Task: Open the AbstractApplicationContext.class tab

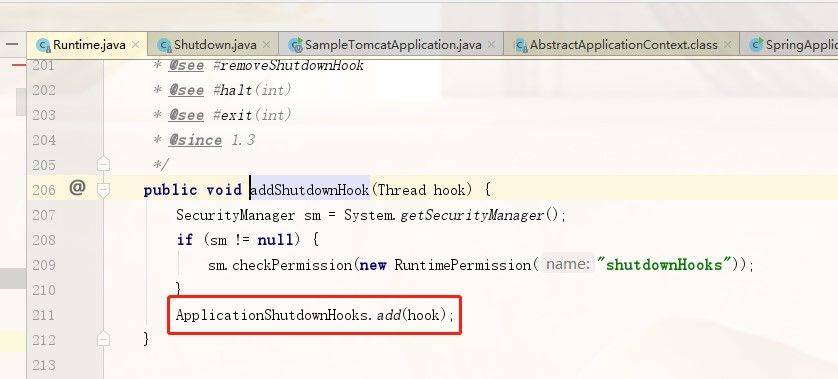Action: pos(623,45)
